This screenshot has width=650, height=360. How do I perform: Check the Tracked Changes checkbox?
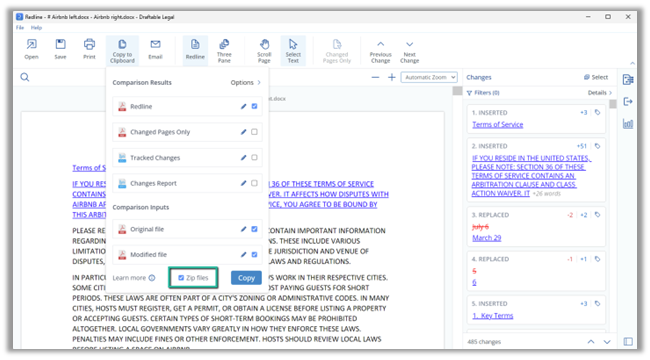tap(254, 158)
